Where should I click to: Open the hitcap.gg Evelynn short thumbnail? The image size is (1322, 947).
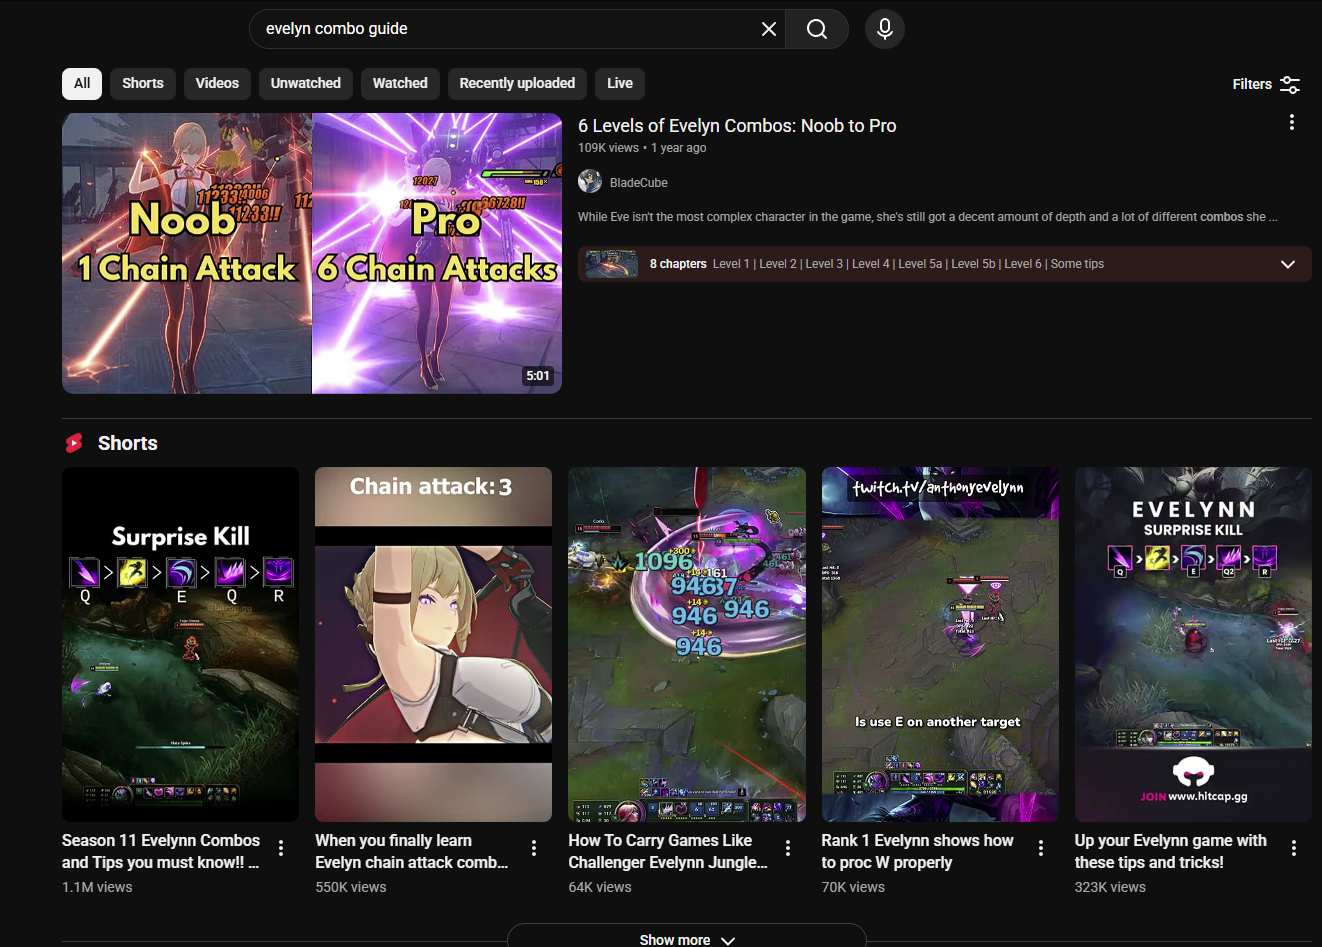[x=1193, y=644]
